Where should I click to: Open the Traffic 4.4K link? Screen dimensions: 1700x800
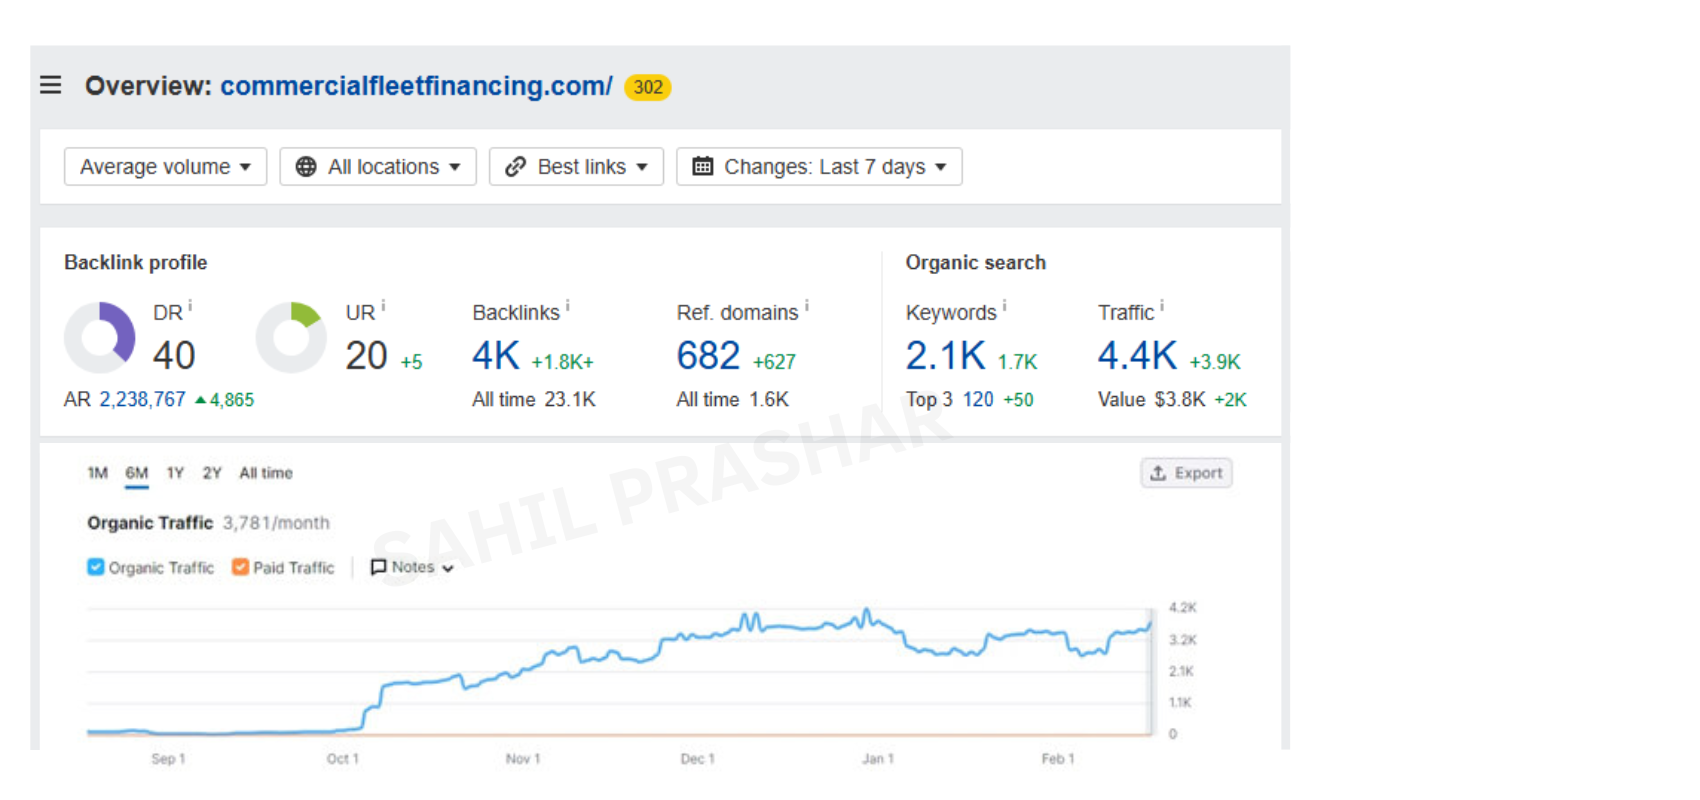pos(1137,355)
